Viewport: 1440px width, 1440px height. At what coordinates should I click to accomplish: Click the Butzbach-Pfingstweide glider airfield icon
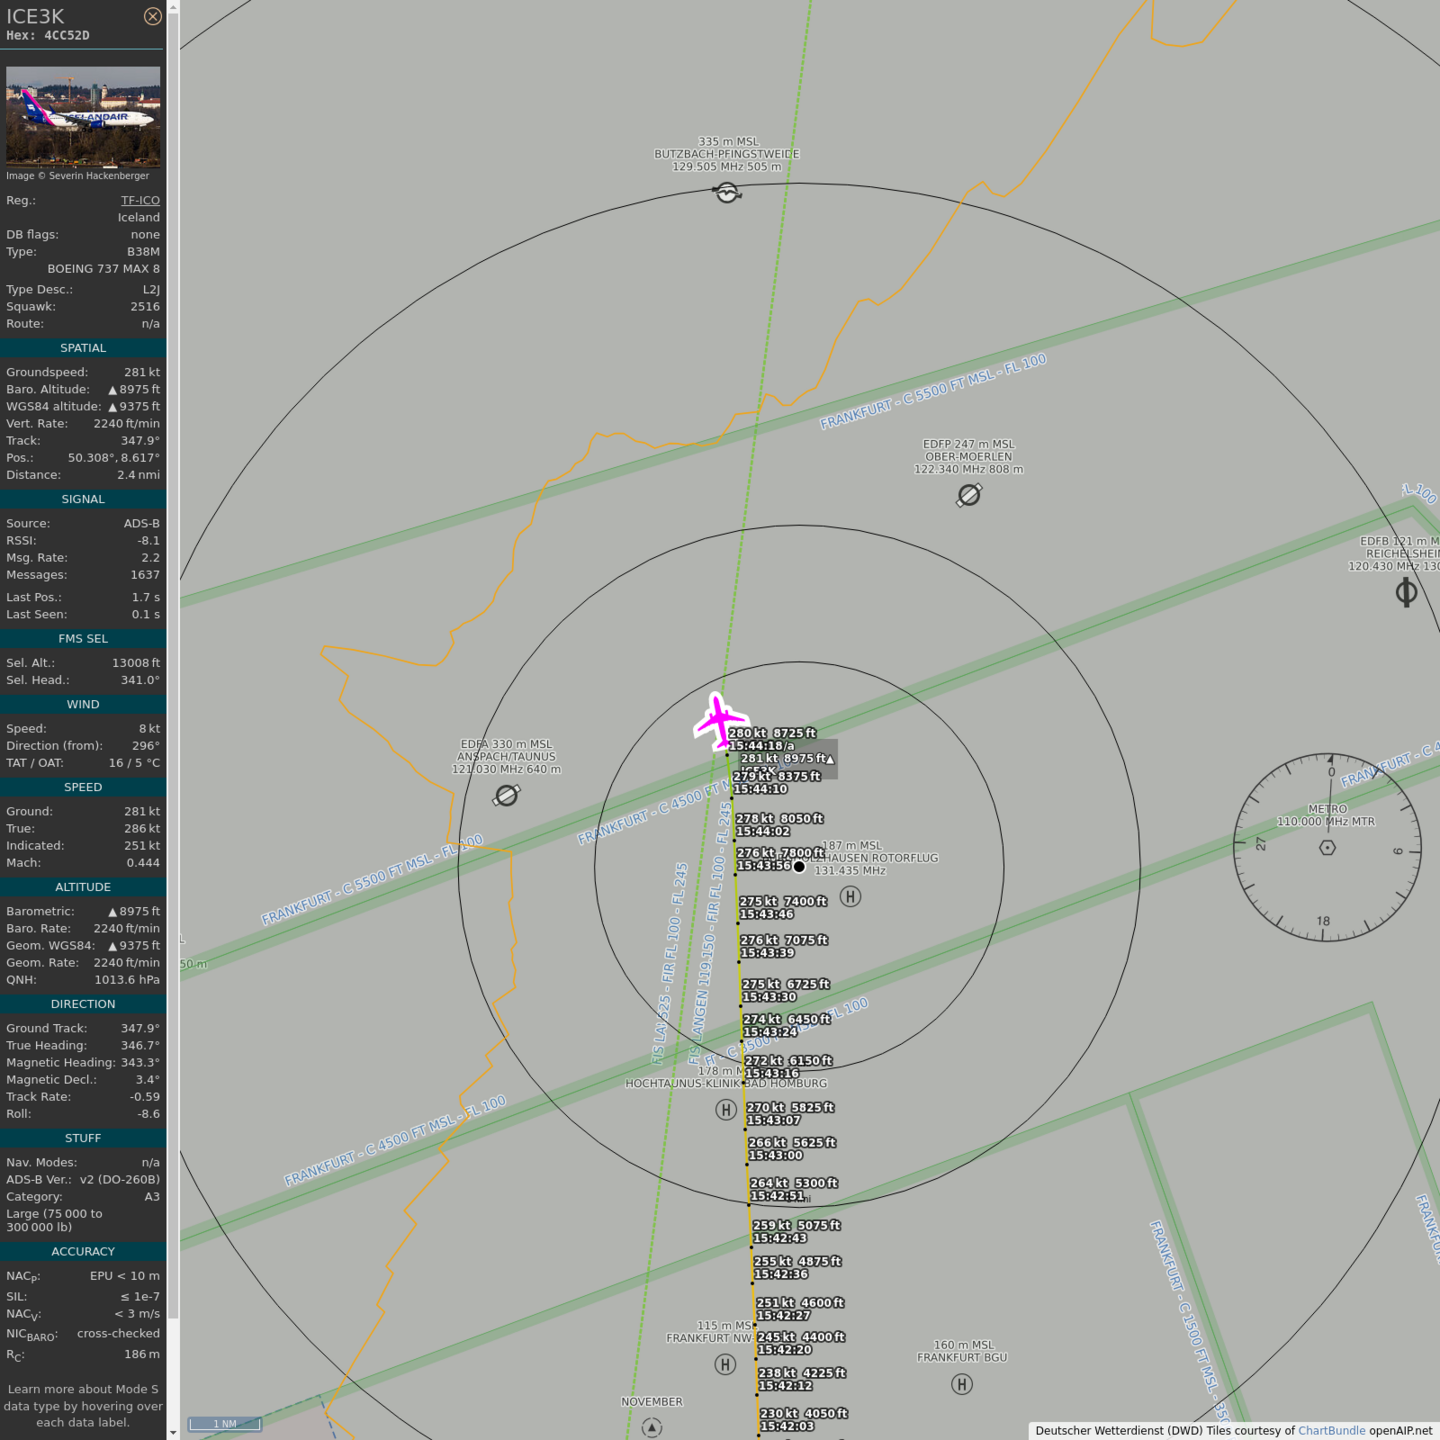click(x=728, y=192)
